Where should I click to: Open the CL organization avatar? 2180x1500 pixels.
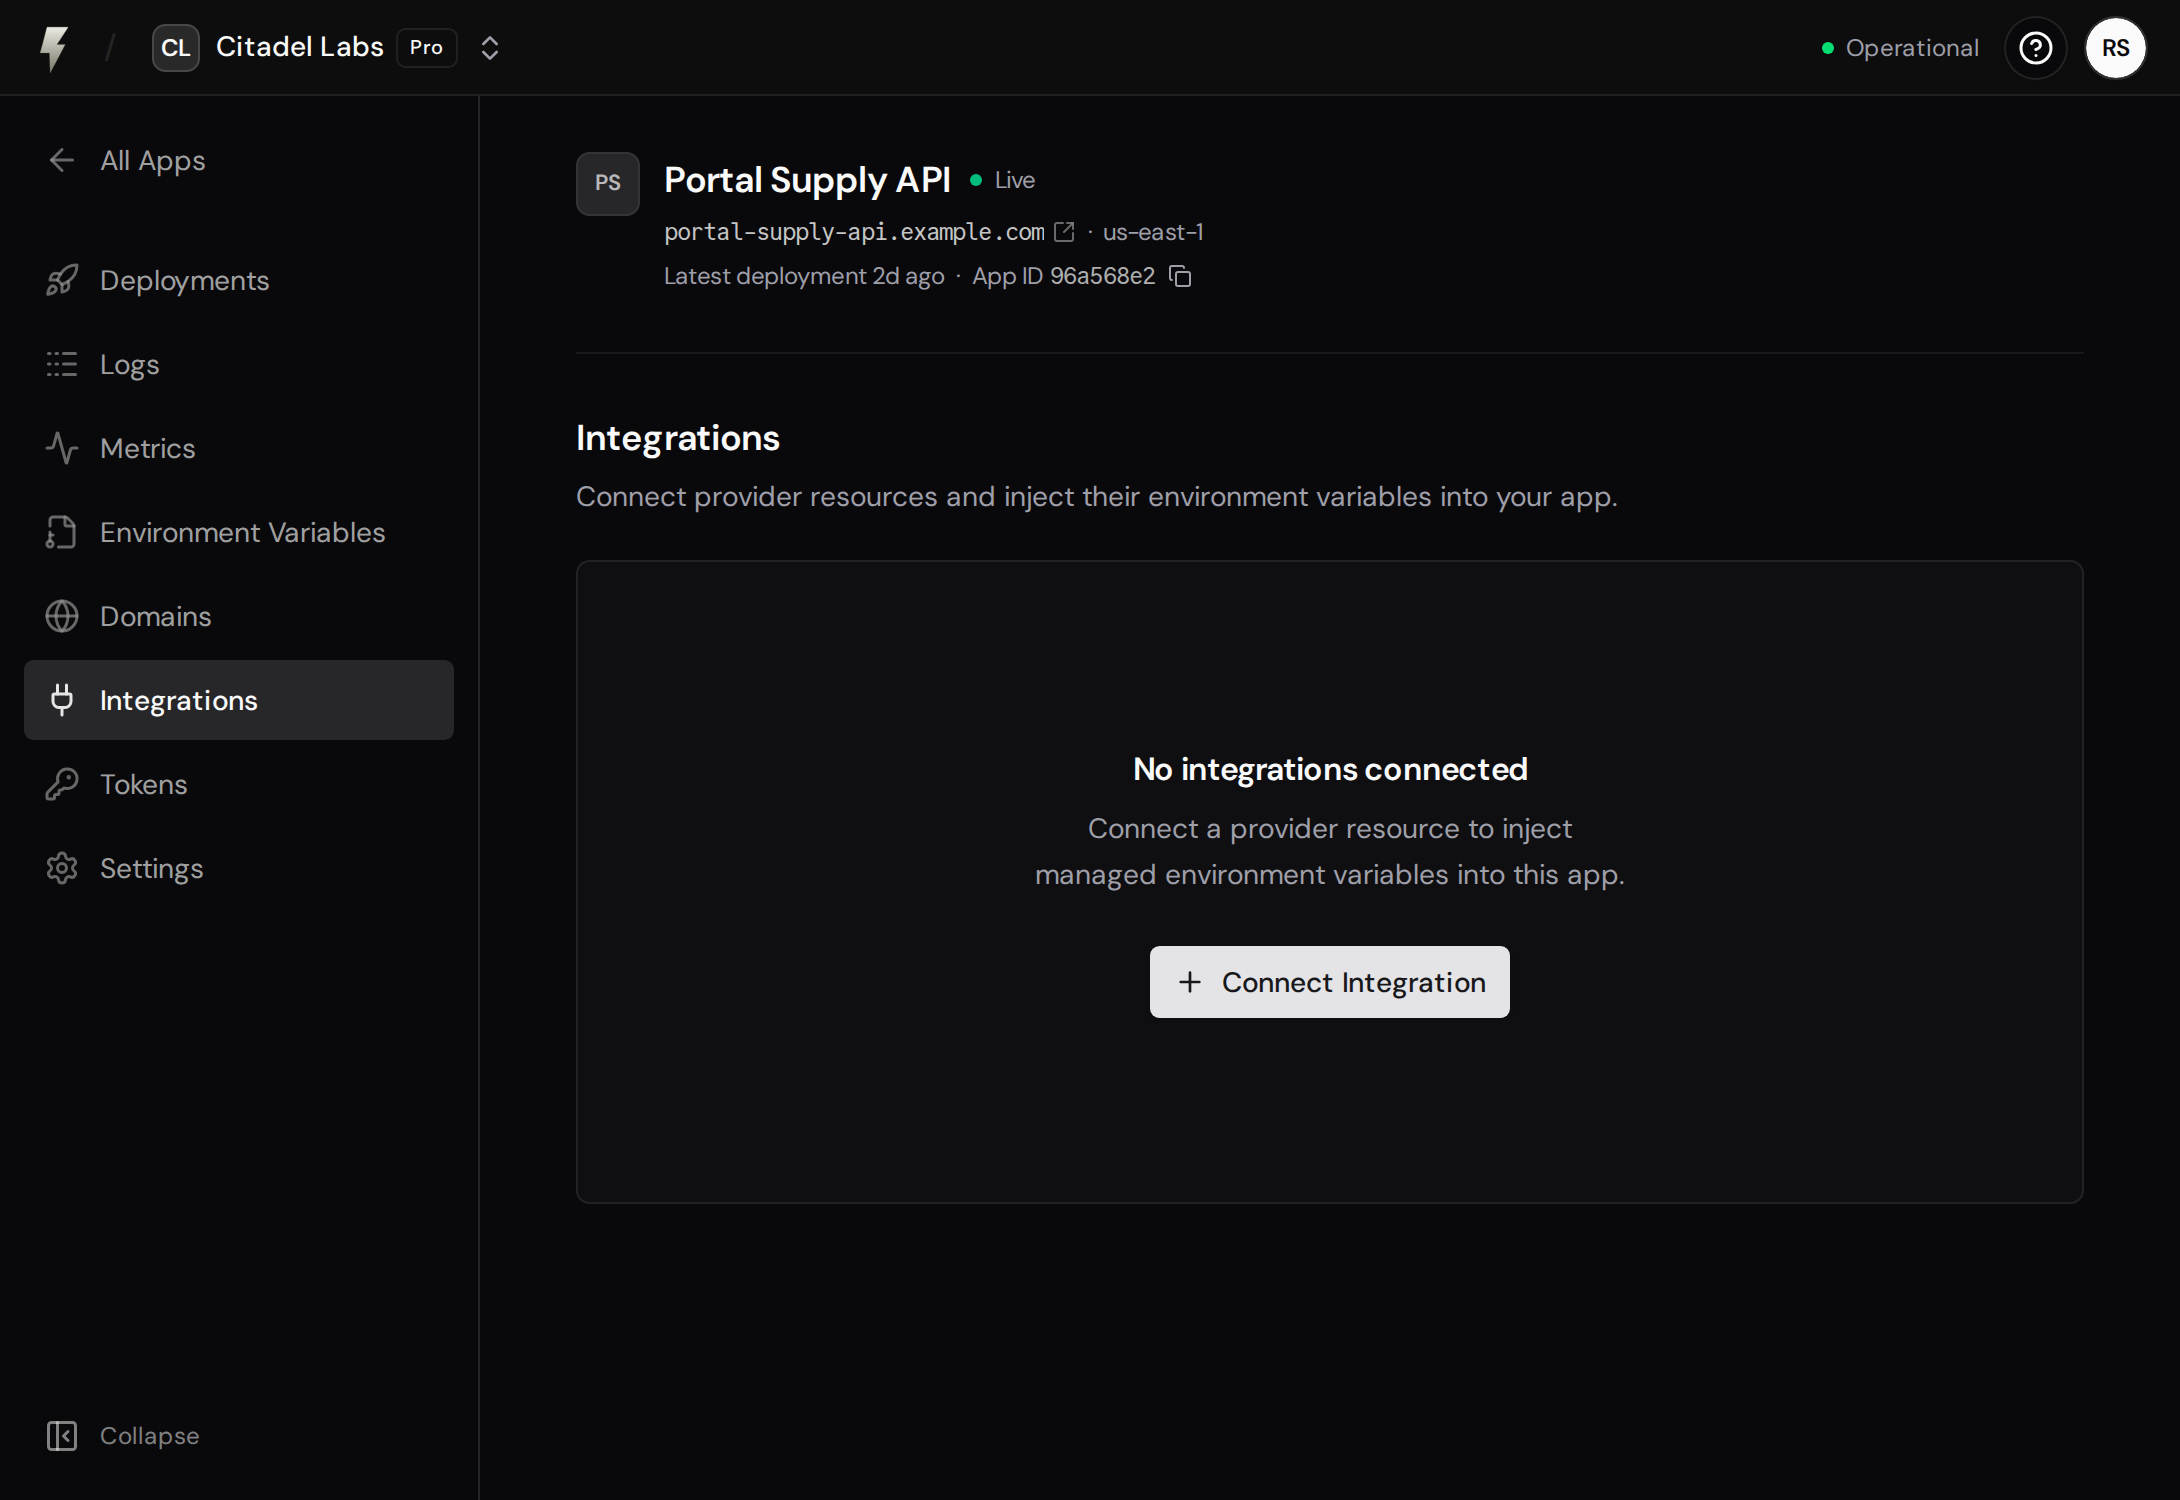(x=176, y=48)
